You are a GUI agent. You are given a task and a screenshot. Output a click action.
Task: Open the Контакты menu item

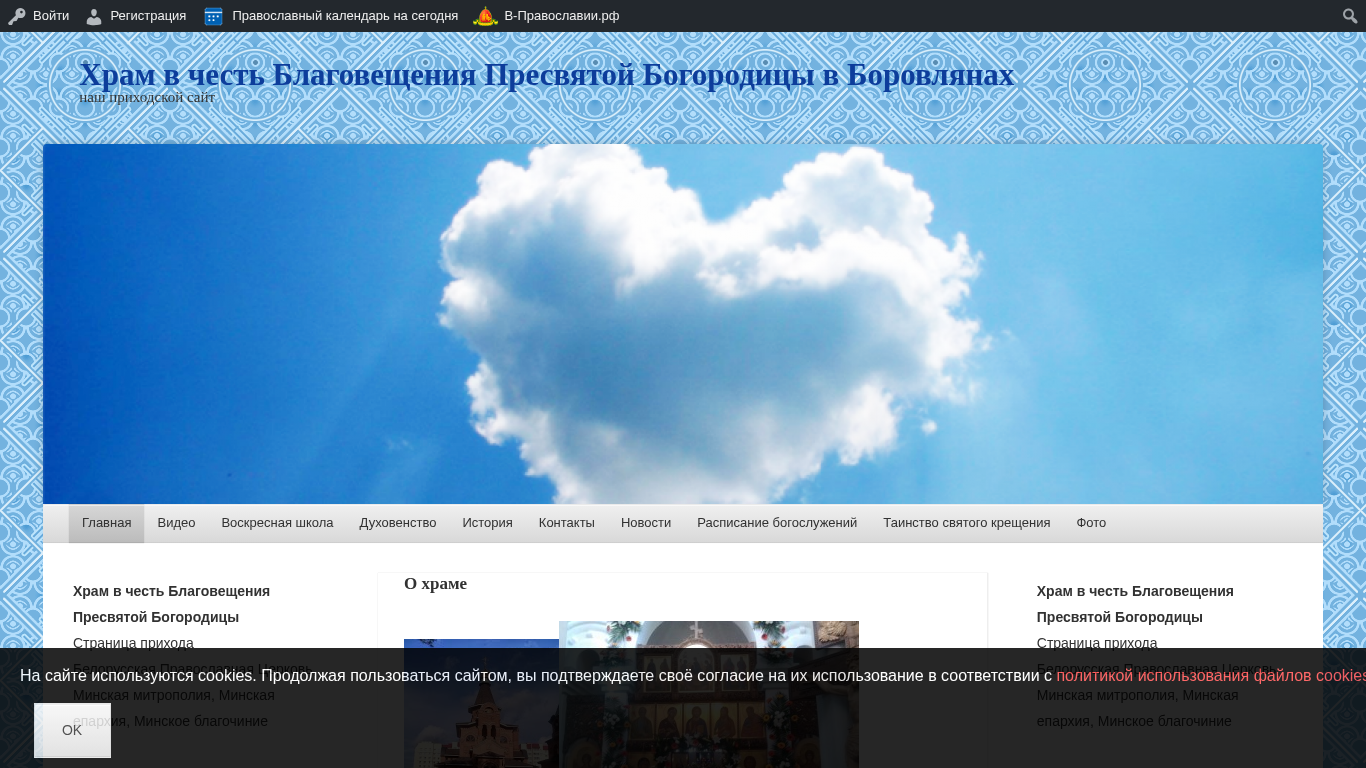(567, 523)
